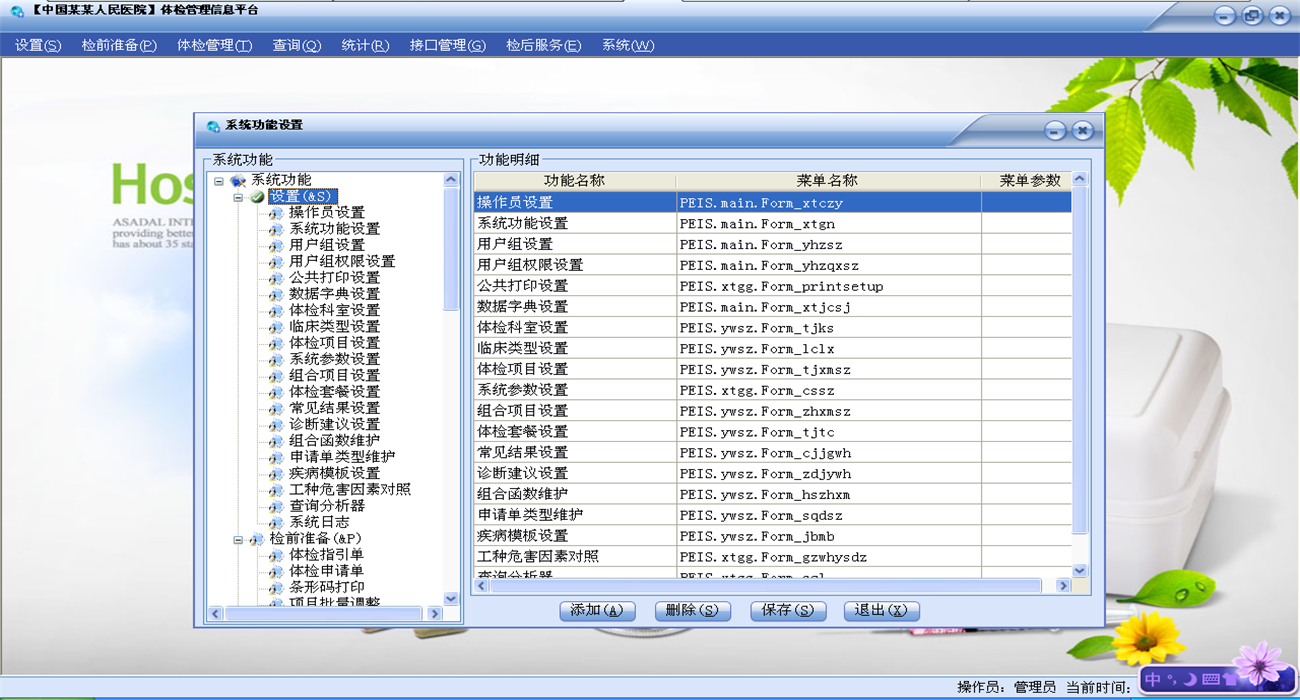Image resolution: width=1300 pixels, height=700 pixels.
Task: Click the icon beside 系统日志 tree node
Action: click(276, 522)
